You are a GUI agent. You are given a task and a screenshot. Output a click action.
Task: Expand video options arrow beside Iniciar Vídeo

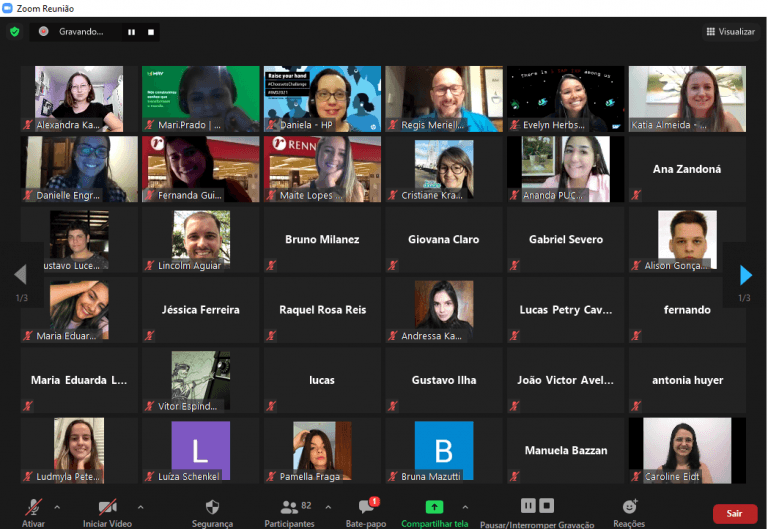pyautogui.click(x=140, y=507)
